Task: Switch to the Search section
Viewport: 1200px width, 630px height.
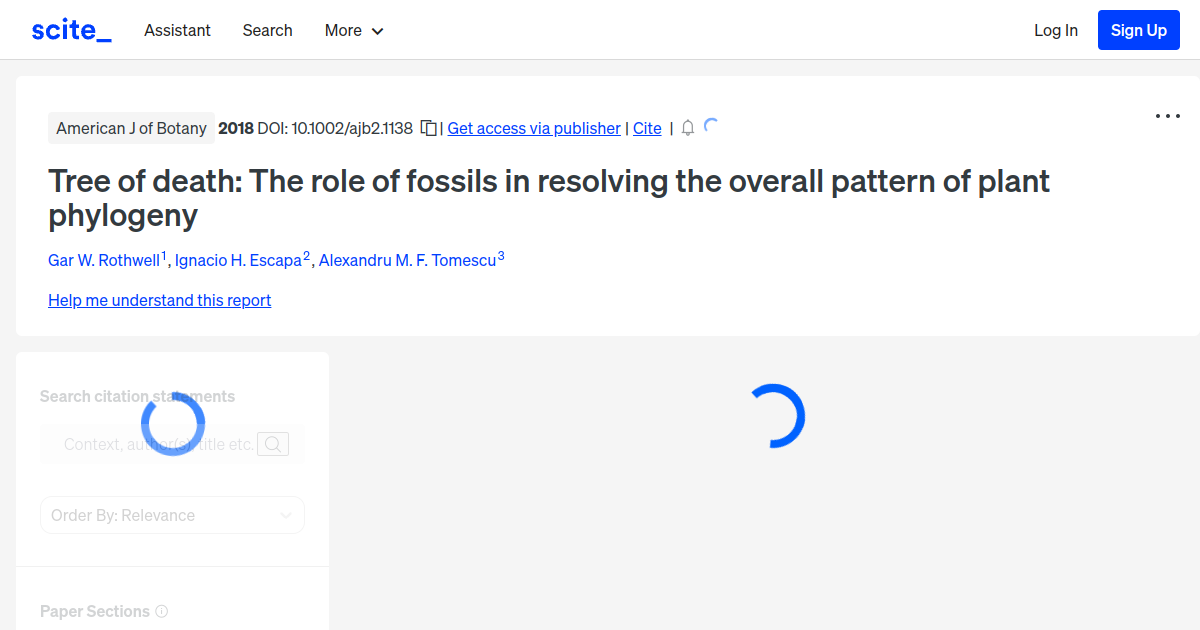Action: [267, 30]
